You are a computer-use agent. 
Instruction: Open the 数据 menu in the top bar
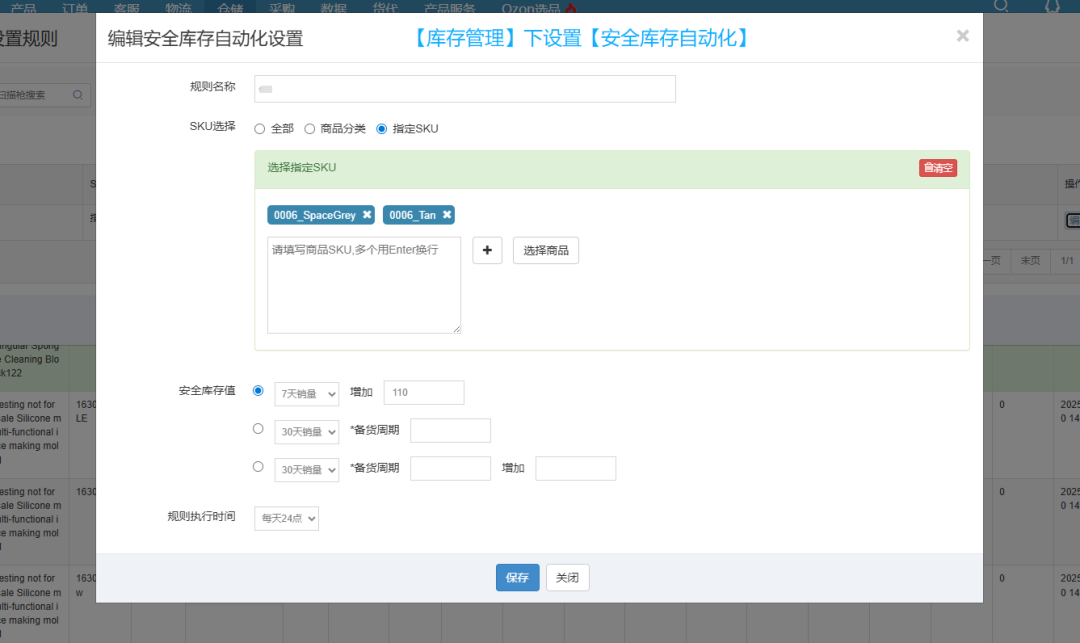(x=333, y=7)
